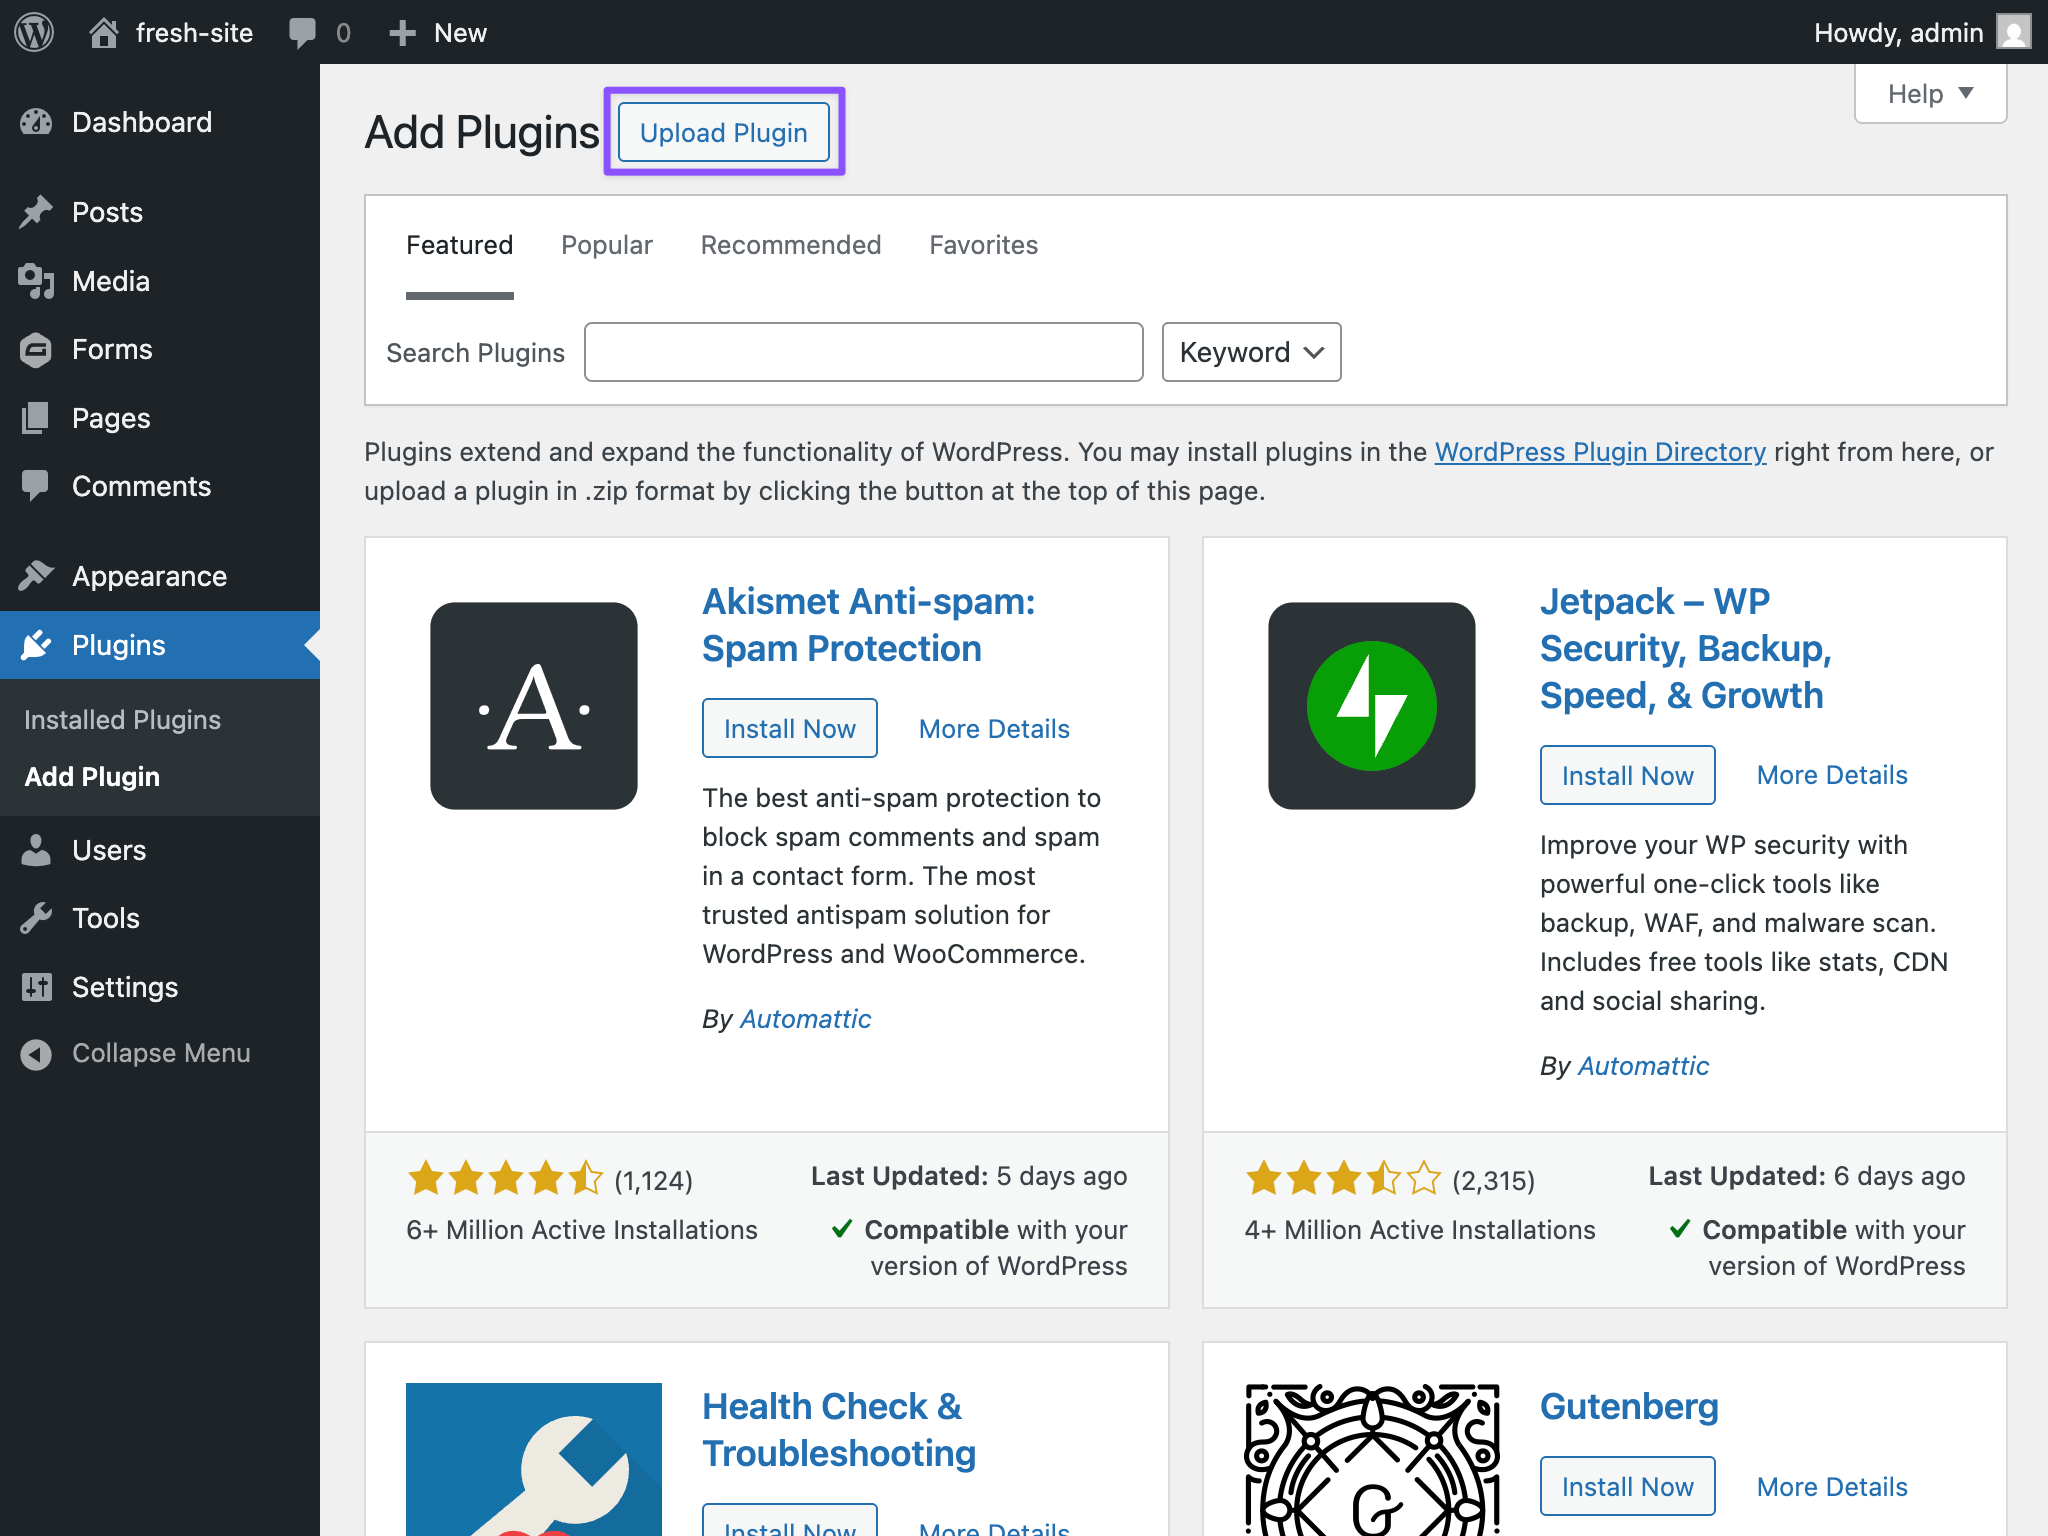2048x1536 pixels.
Task: Switch to the Favorites tab
Action: [984, 245]
